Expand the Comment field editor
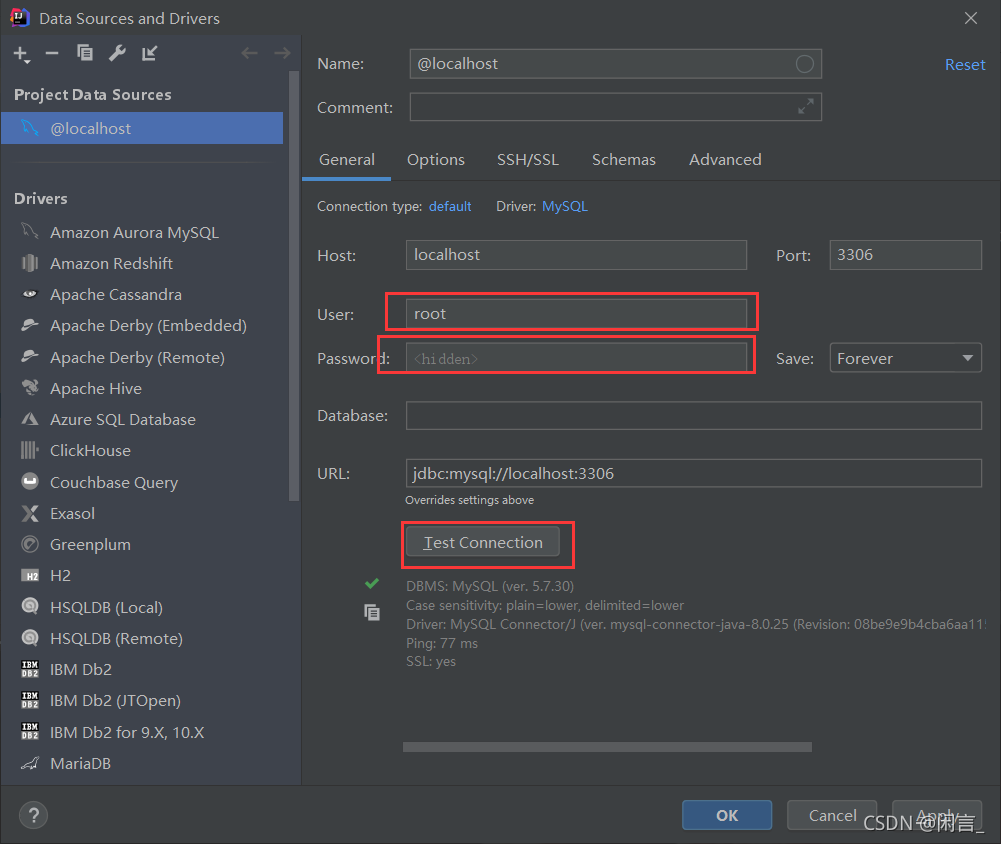Image resolution: width=1001 pixels, height=844 pixels. [806, 106]
